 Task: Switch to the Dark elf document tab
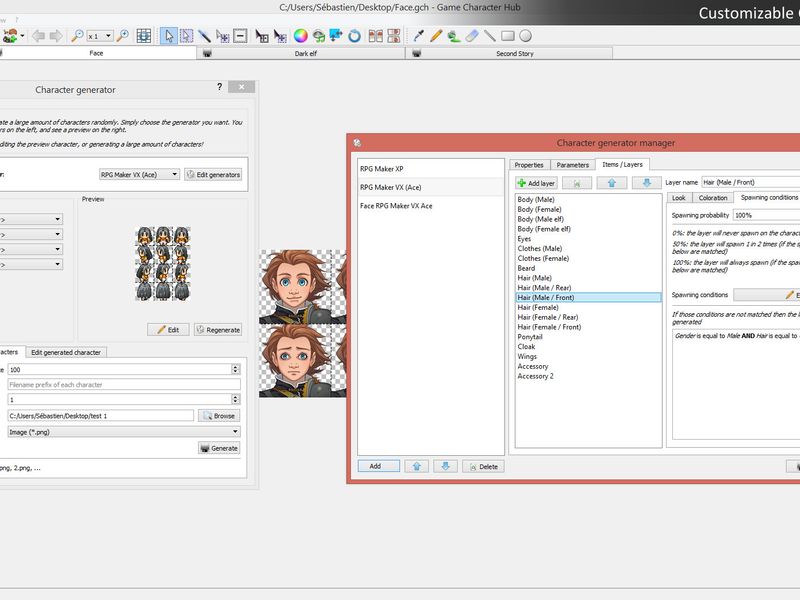tap(301, 54)
